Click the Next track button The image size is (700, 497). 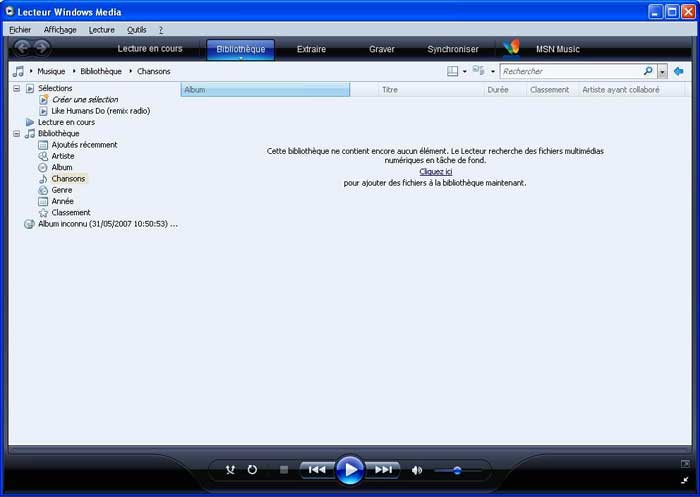[383, 470]
